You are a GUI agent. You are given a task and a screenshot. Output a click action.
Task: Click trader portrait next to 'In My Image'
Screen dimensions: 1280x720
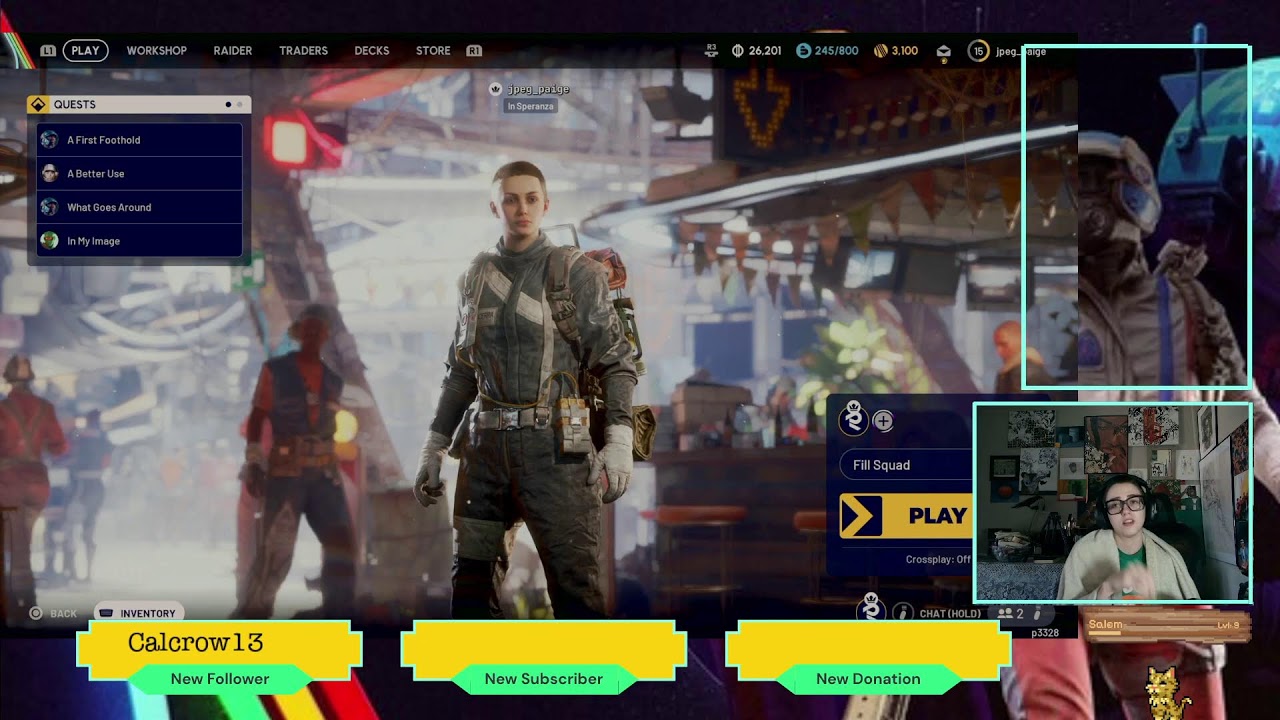(x=49, y=241)
